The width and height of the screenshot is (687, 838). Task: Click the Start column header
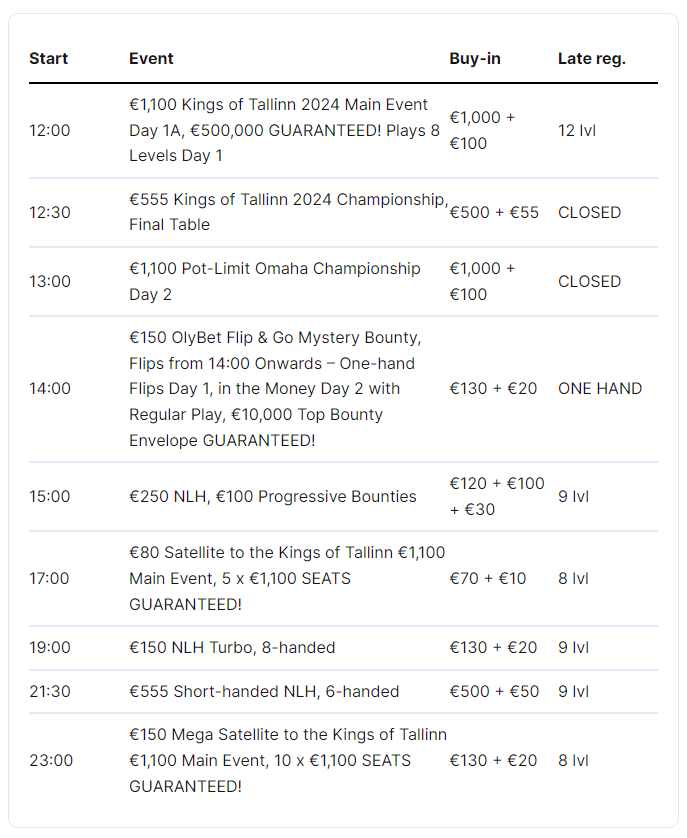pos(48,59)
